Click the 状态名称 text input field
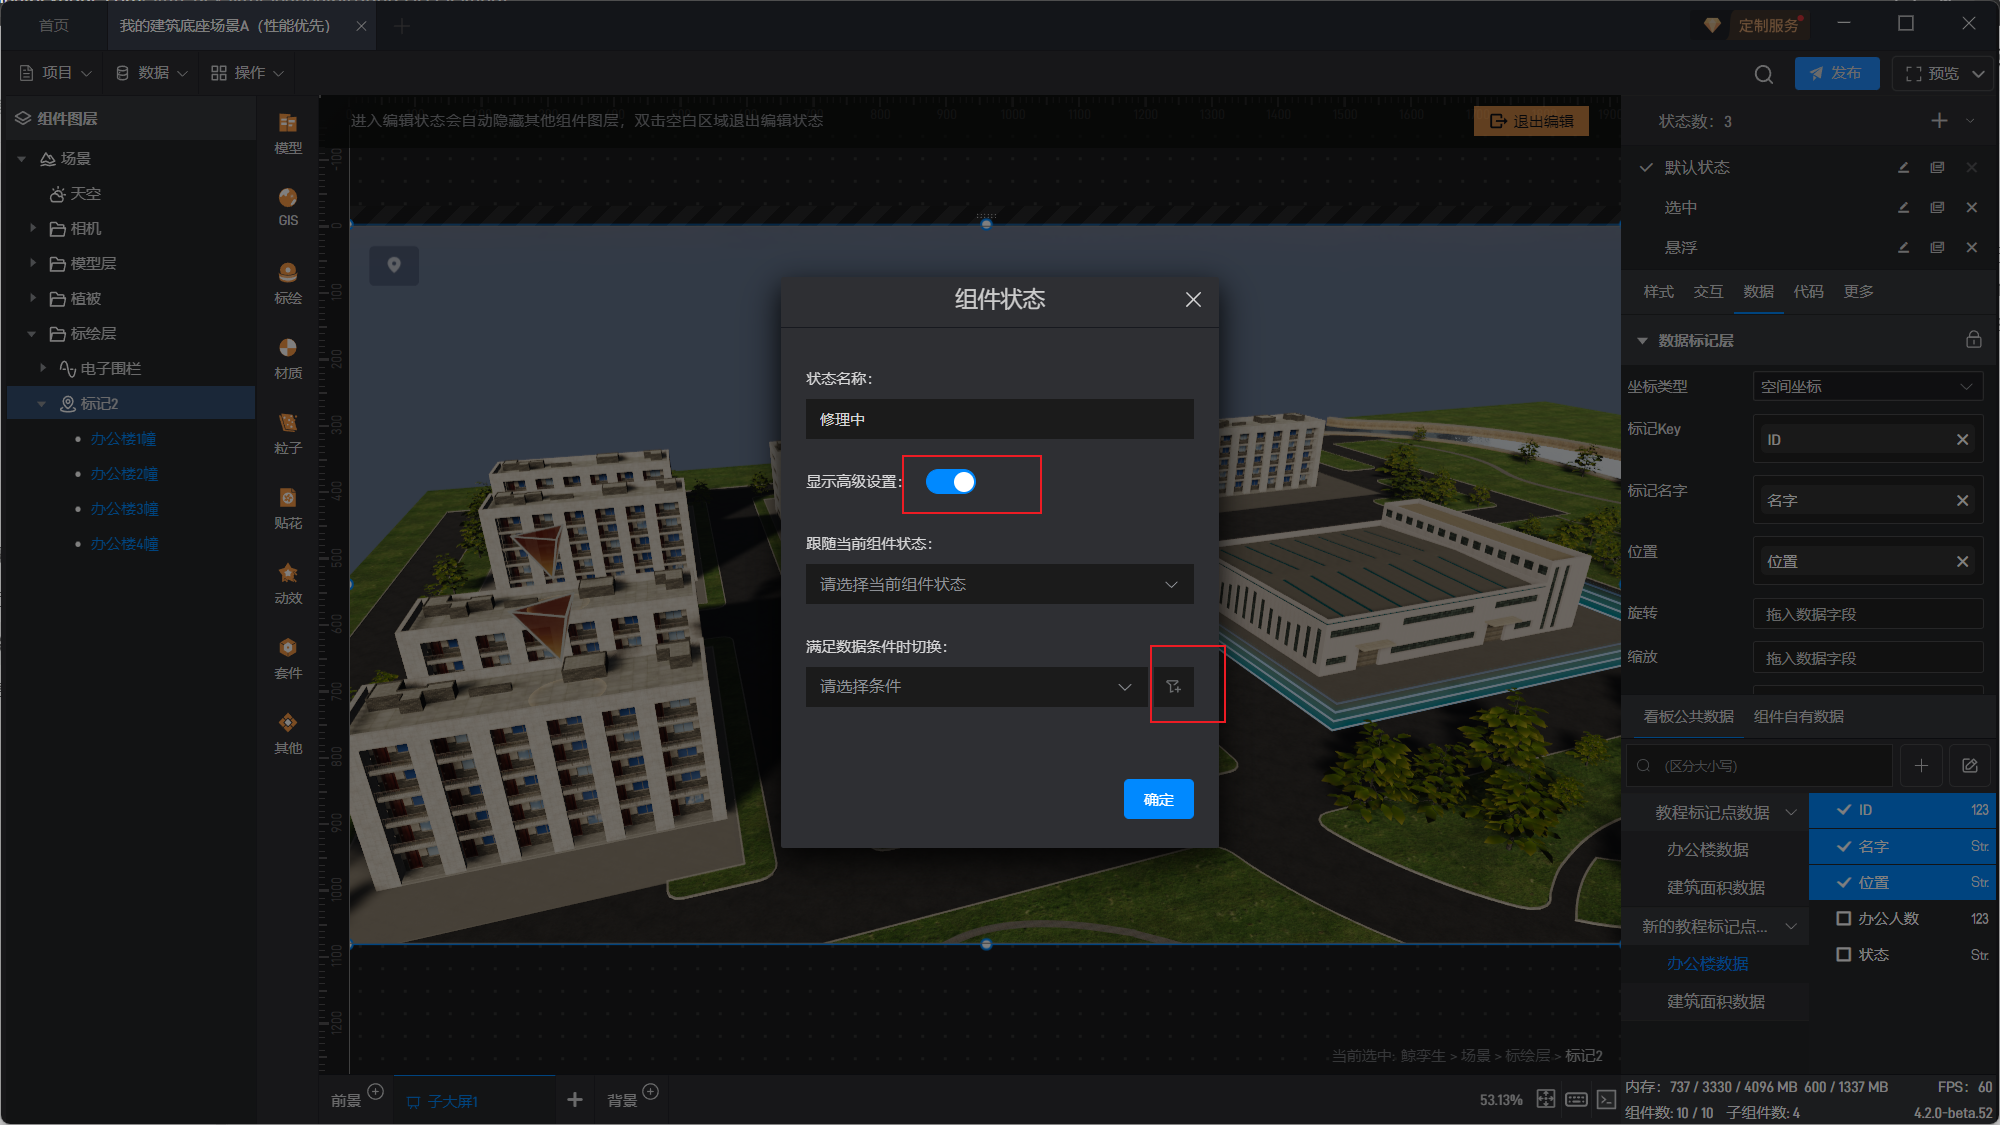2000x1125 pixels. [999, 419]
